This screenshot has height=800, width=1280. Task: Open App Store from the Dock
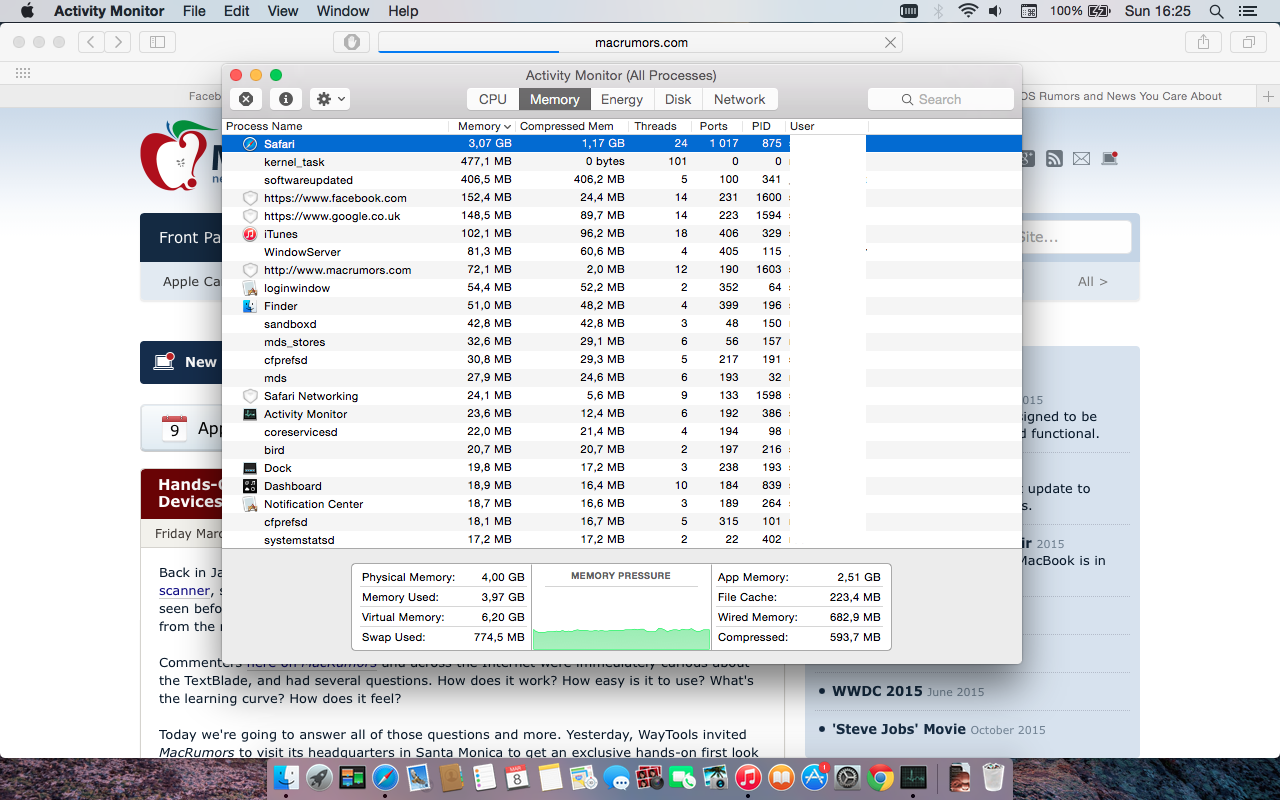(815, 777)
